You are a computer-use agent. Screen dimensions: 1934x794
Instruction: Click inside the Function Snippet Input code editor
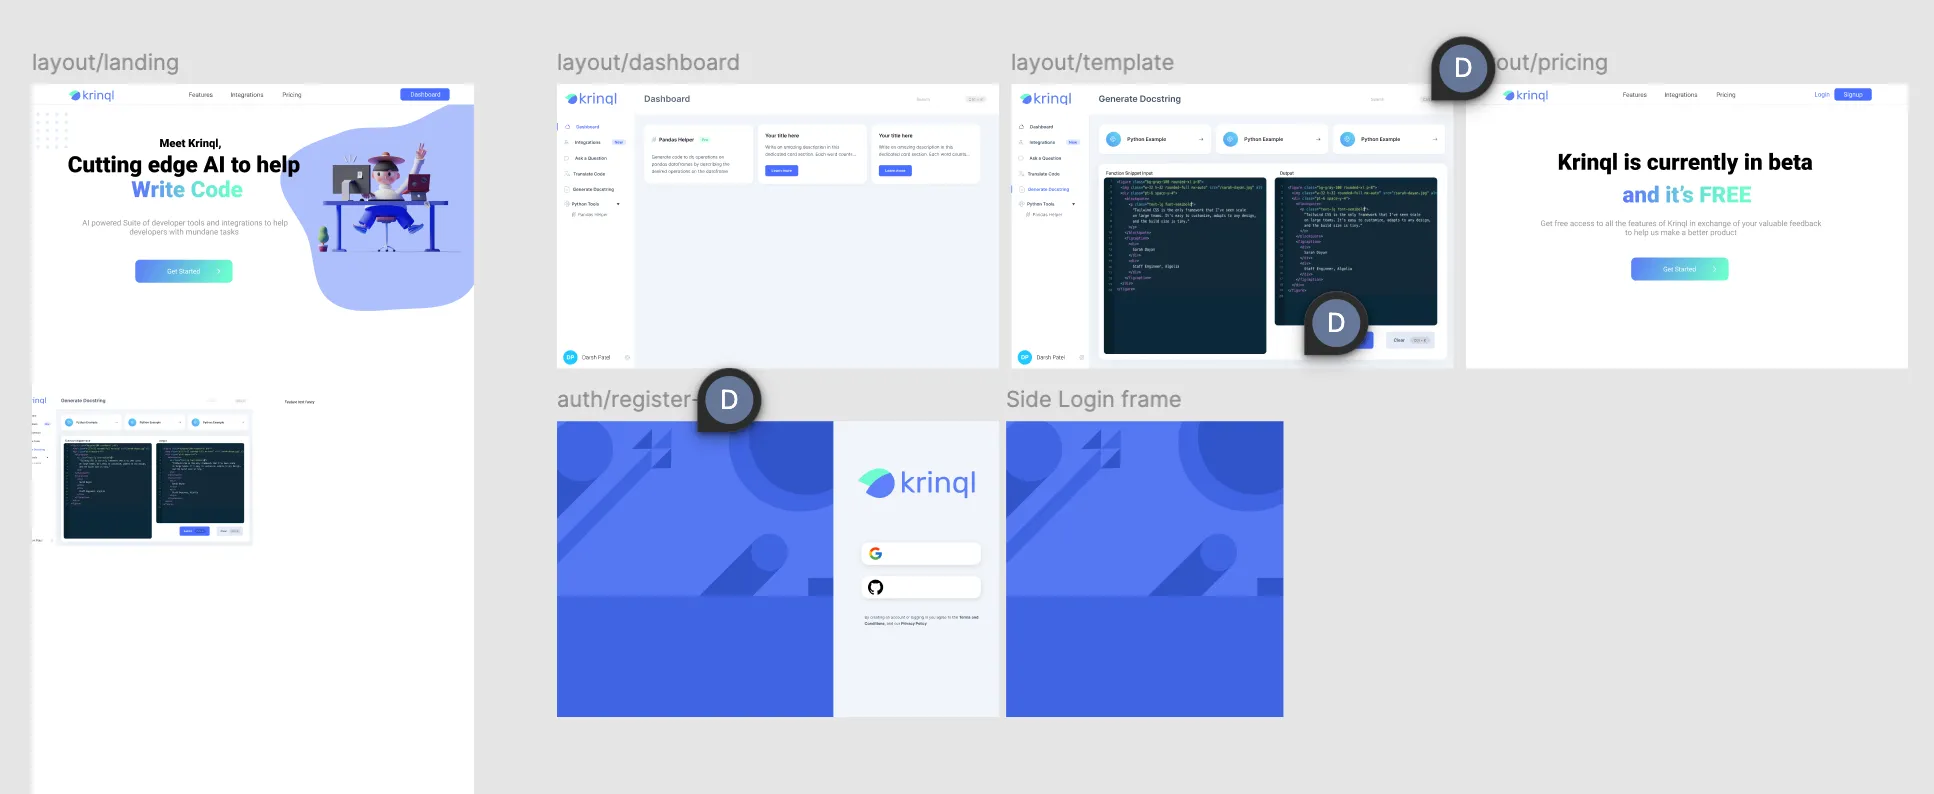1185,266
